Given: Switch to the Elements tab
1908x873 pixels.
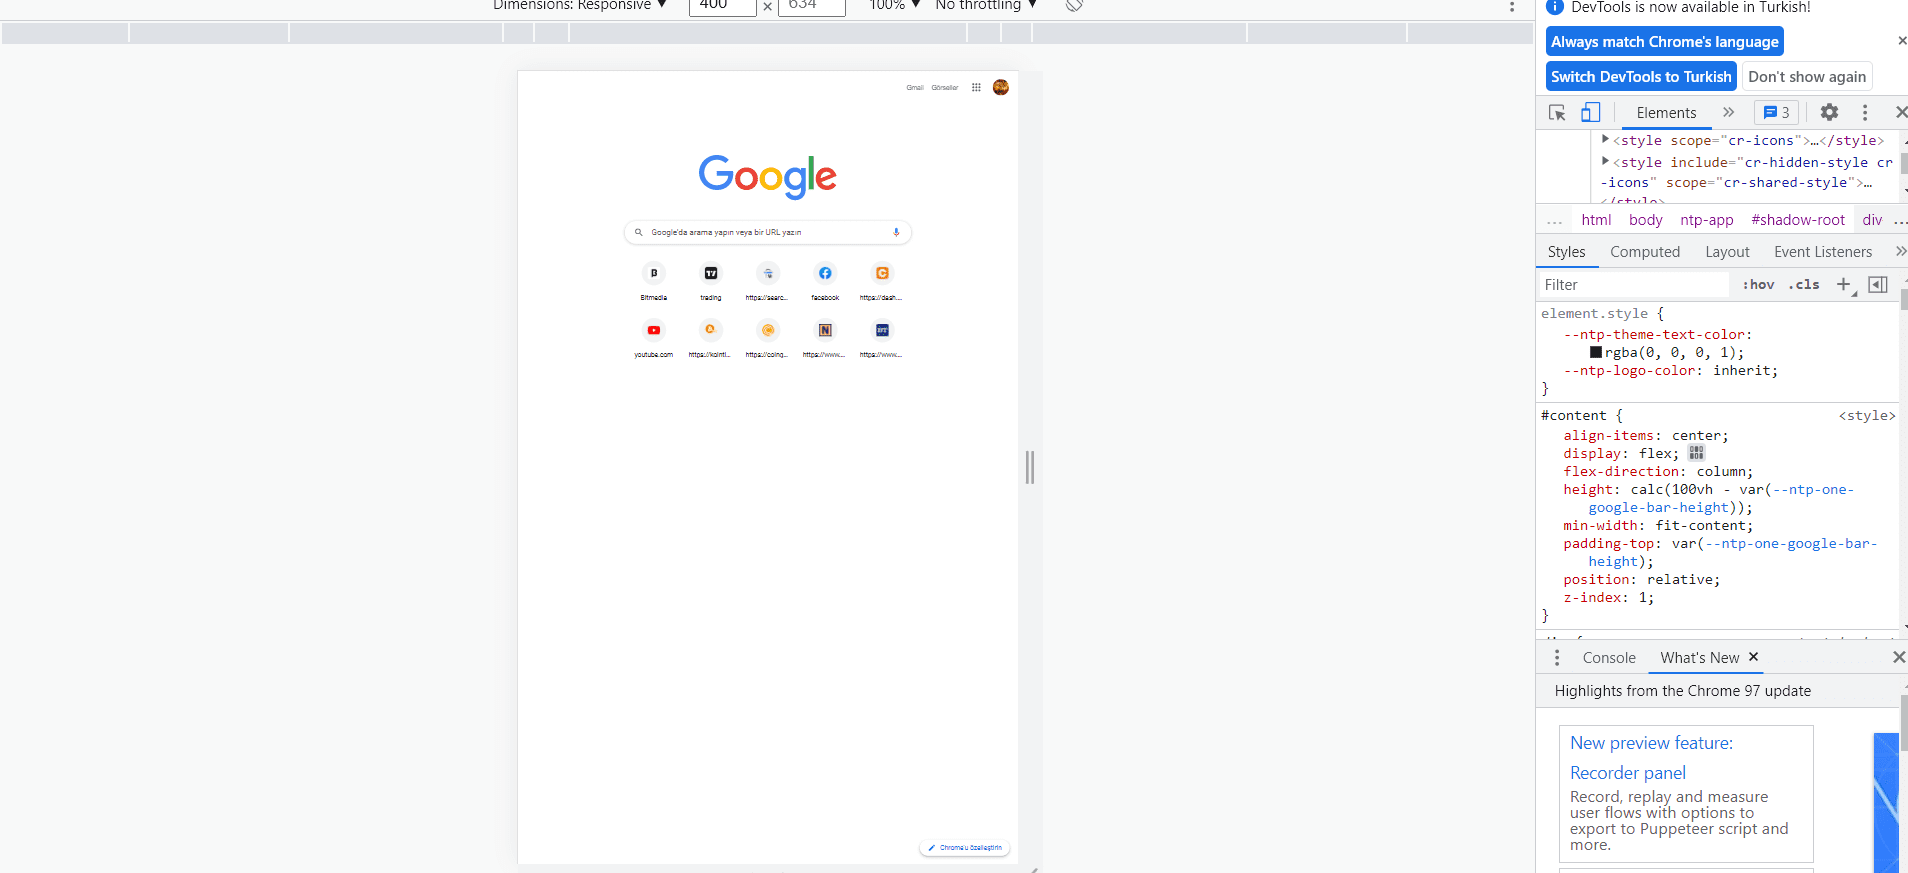Looking at the screenshot, I should click(1666, 113).
